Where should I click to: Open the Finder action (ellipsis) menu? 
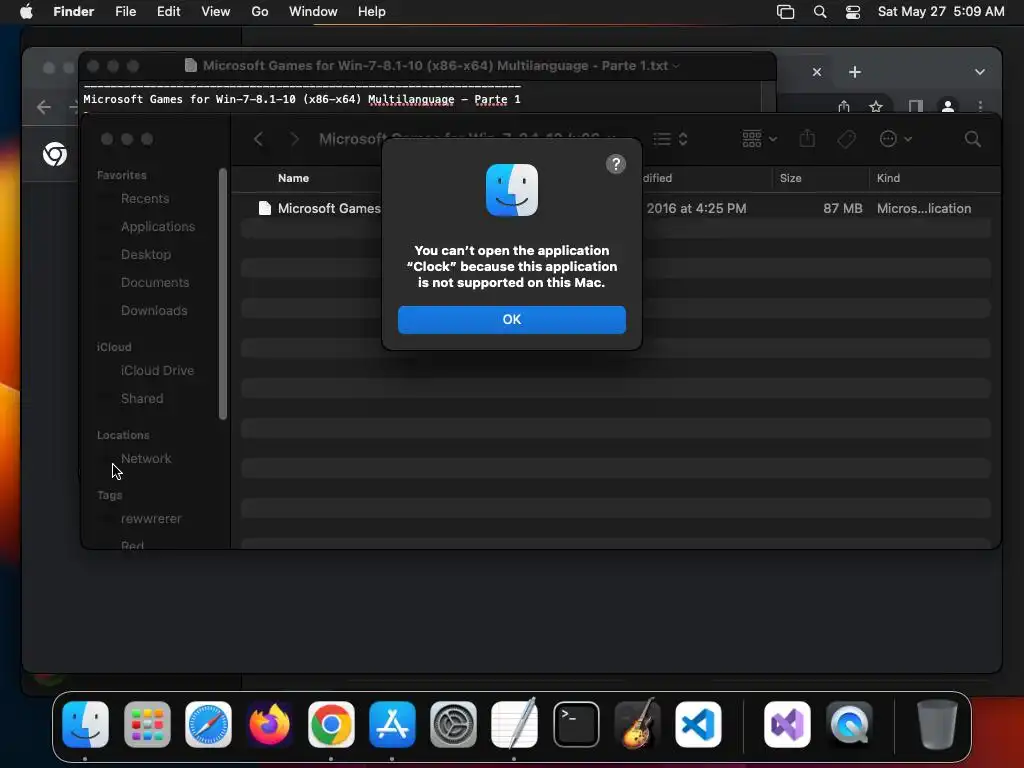(895, 138)
